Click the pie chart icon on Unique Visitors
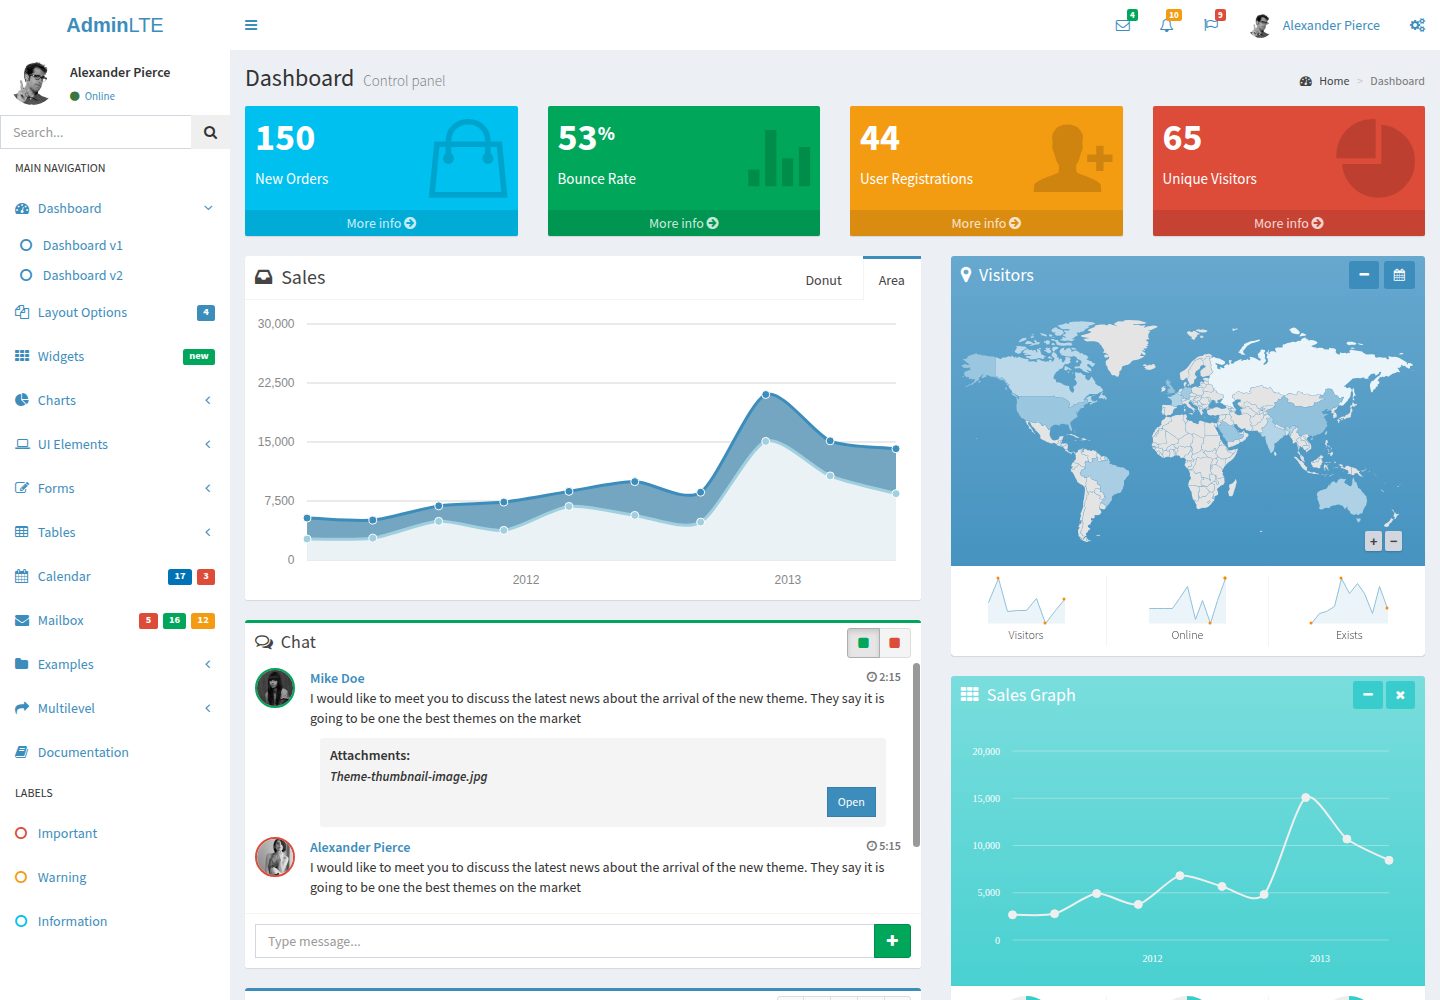This screenshot has height=1000, width=1440. click(x=1375, y=158)
